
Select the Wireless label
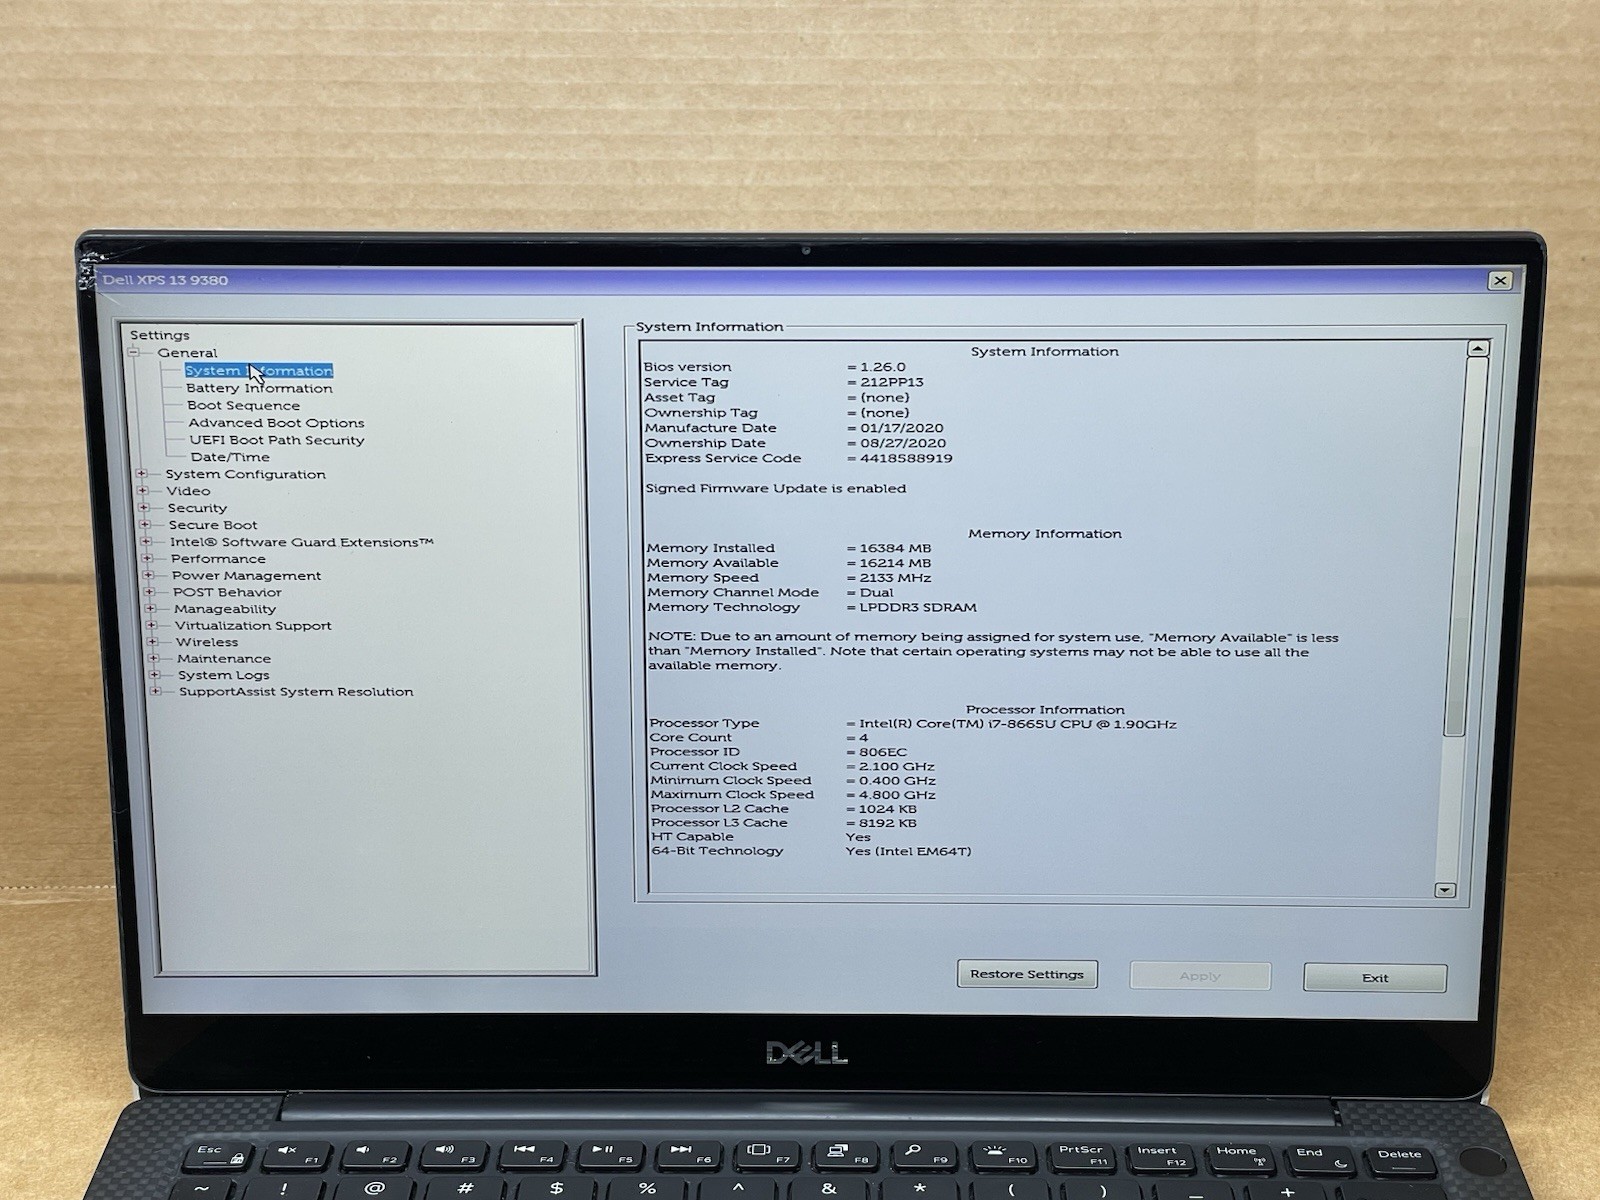(207, 642)
